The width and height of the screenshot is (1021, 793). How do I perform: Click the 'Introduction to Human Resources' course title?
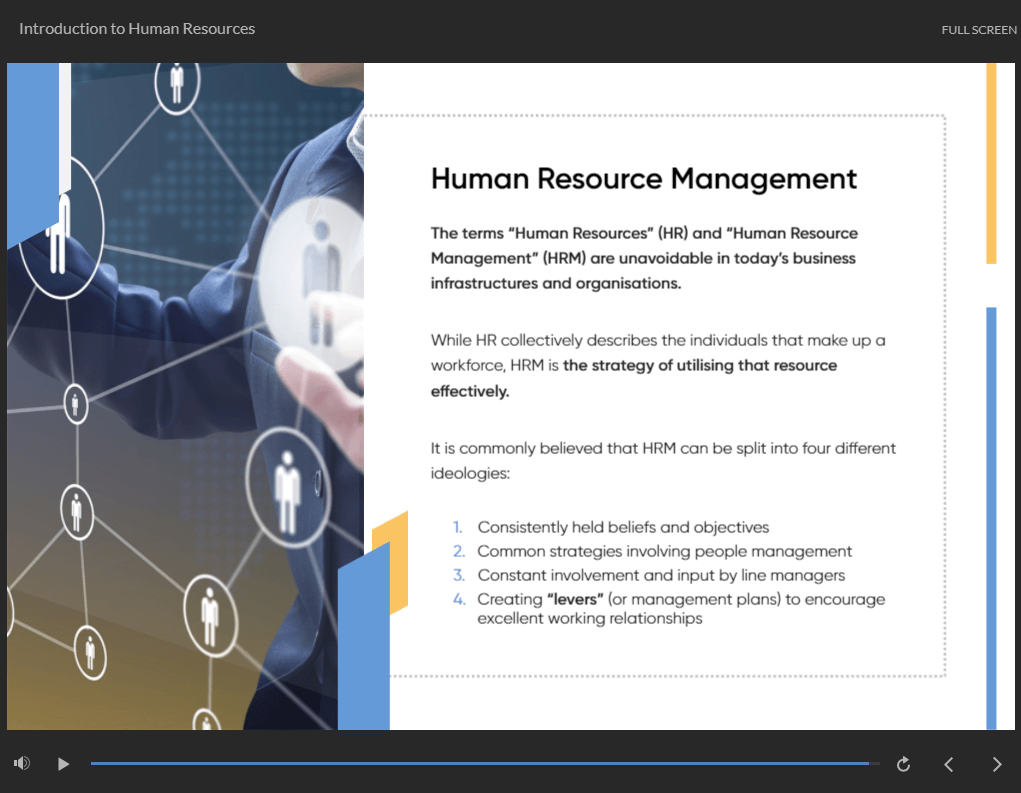137,29
